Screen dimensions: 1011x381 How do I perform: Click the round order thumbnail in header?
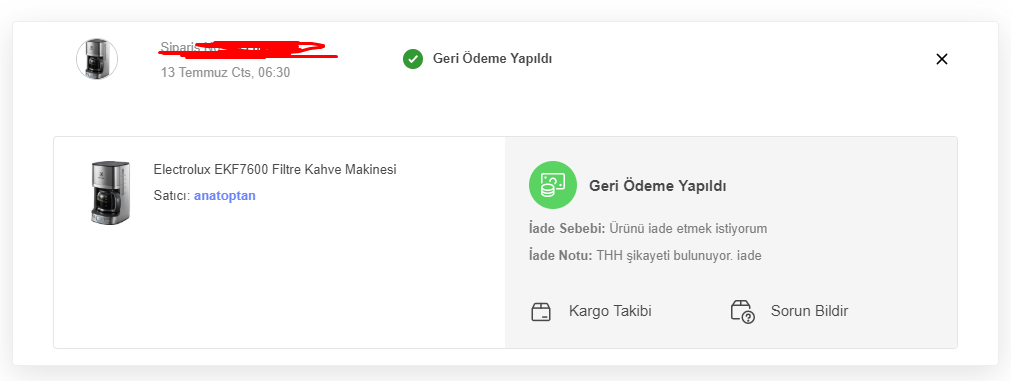(97, 59)
